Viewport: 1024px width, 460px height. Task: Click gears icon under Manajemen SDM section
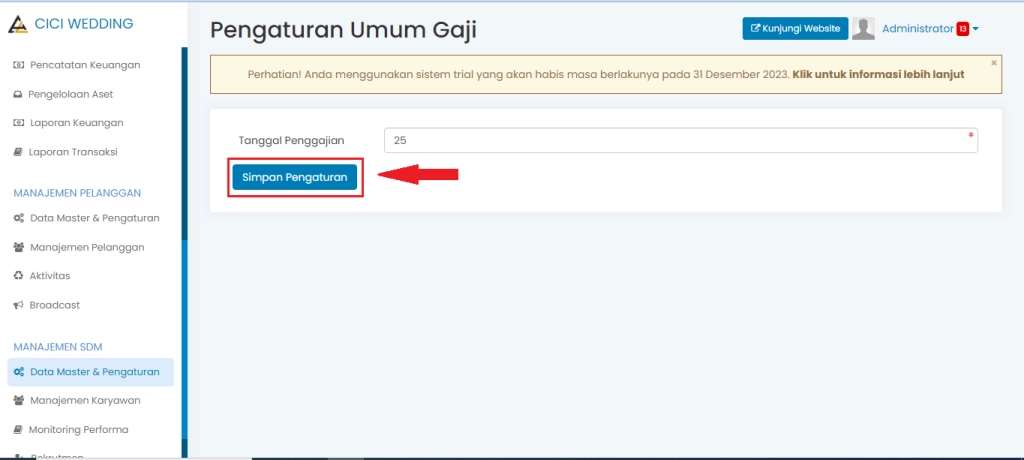tap(19, 372)
